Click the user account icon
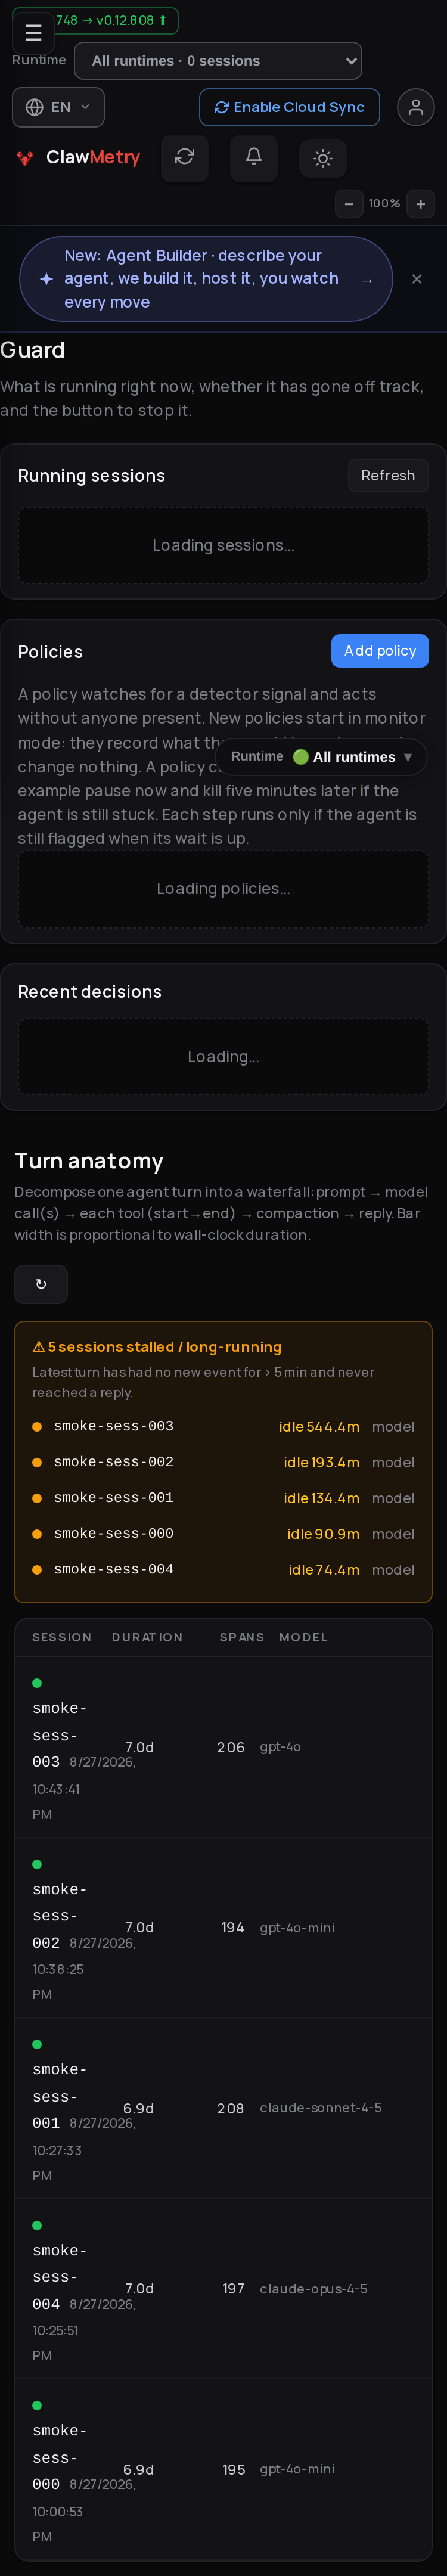The width and height of the screenshot is (447, 2576). click(415, 107)
